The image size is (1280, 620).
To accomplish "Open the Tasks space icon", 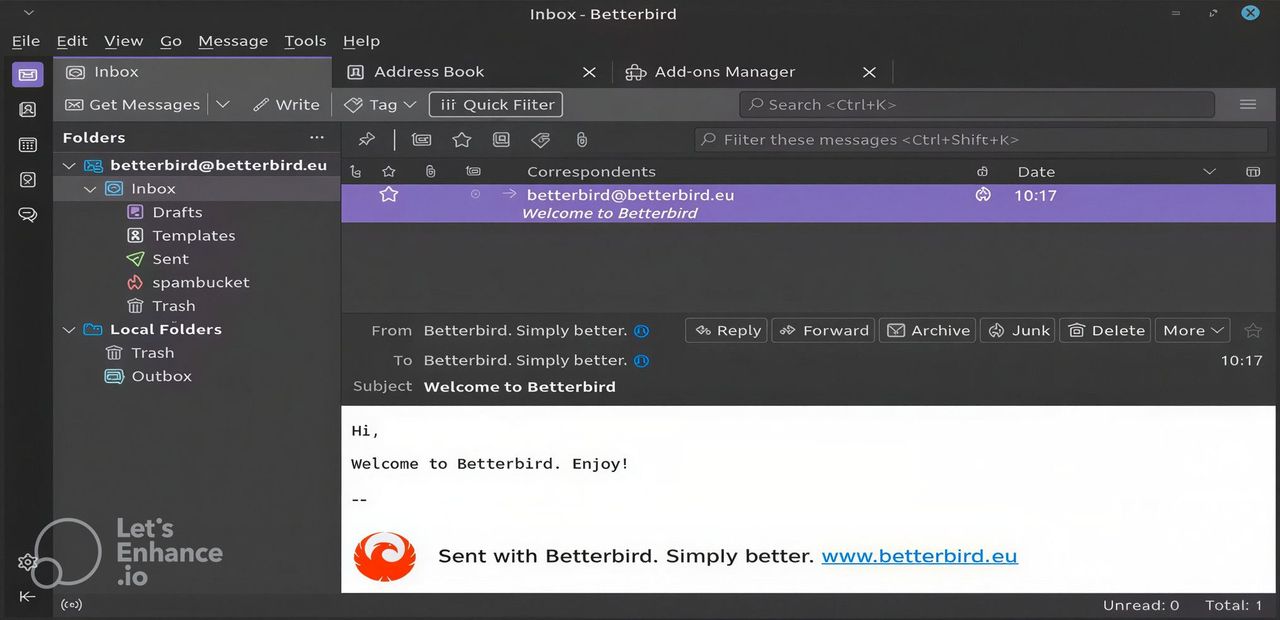I will [27, 180].
